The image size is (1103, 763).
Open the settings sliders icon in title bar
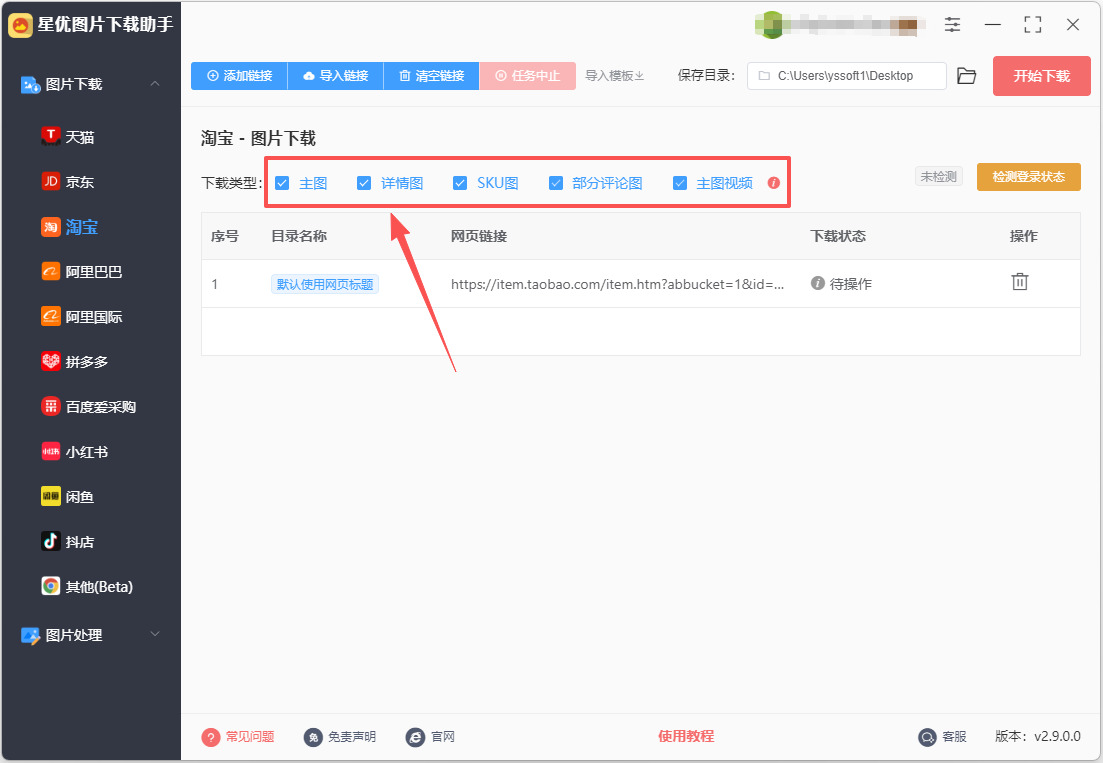click(952, 25)
